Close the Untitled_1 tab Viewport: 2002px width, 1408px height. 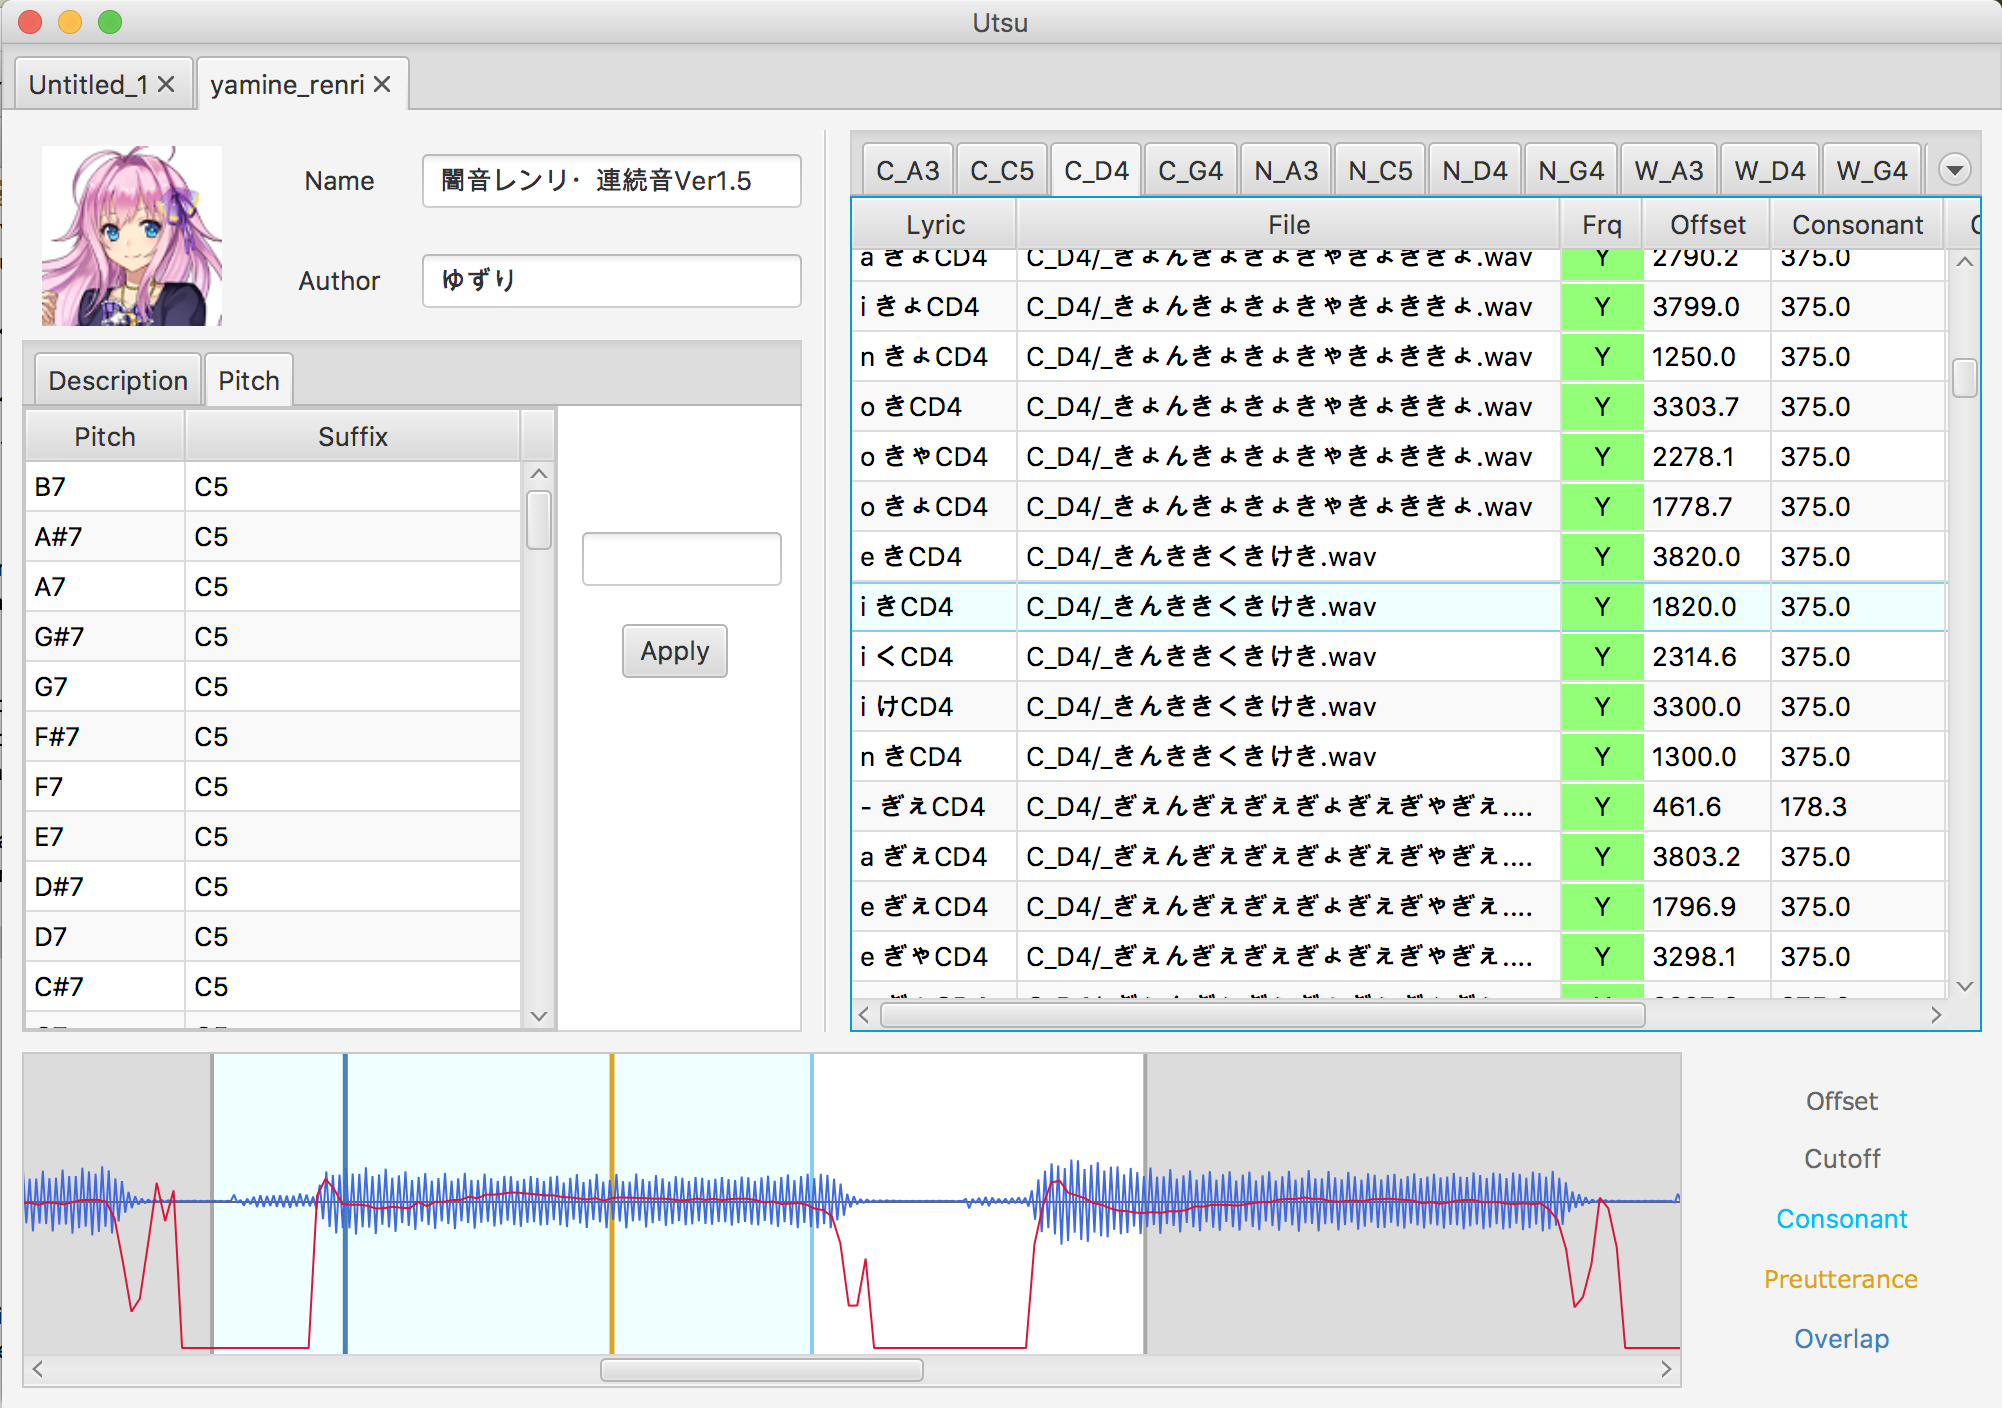166,85
